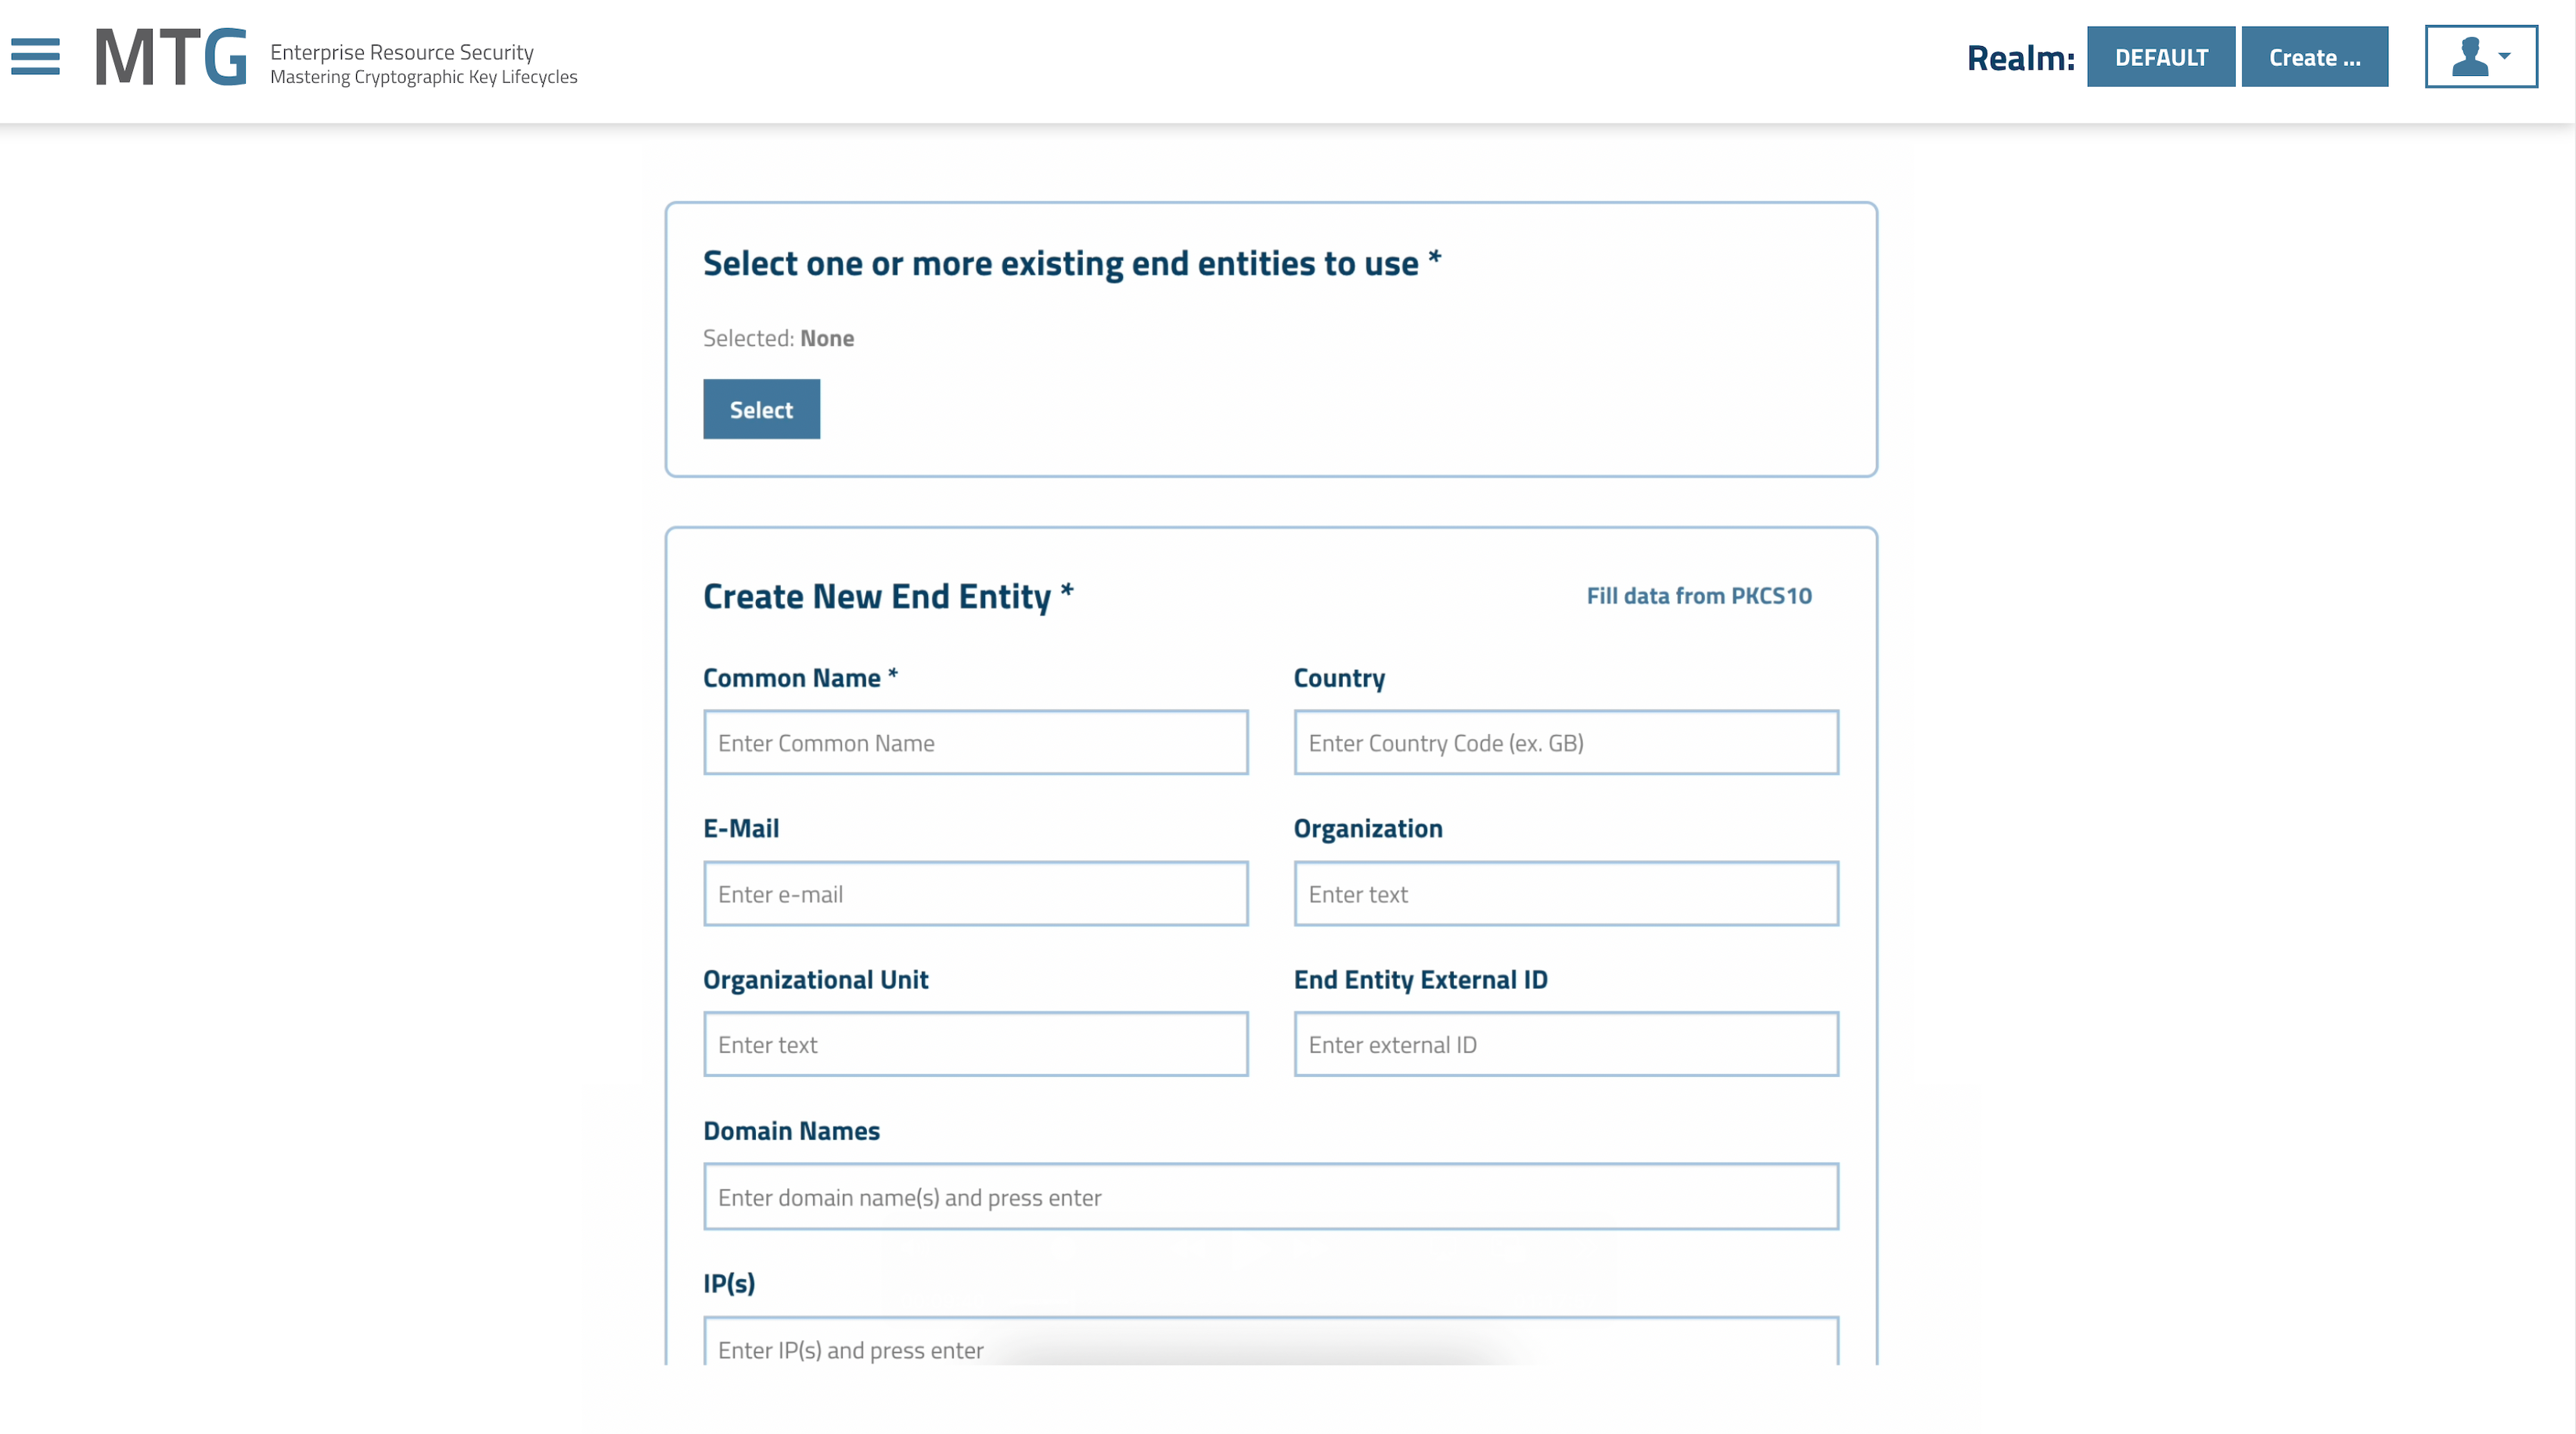
Task: Click the Realm label in header
Action: coord(2020,58)
